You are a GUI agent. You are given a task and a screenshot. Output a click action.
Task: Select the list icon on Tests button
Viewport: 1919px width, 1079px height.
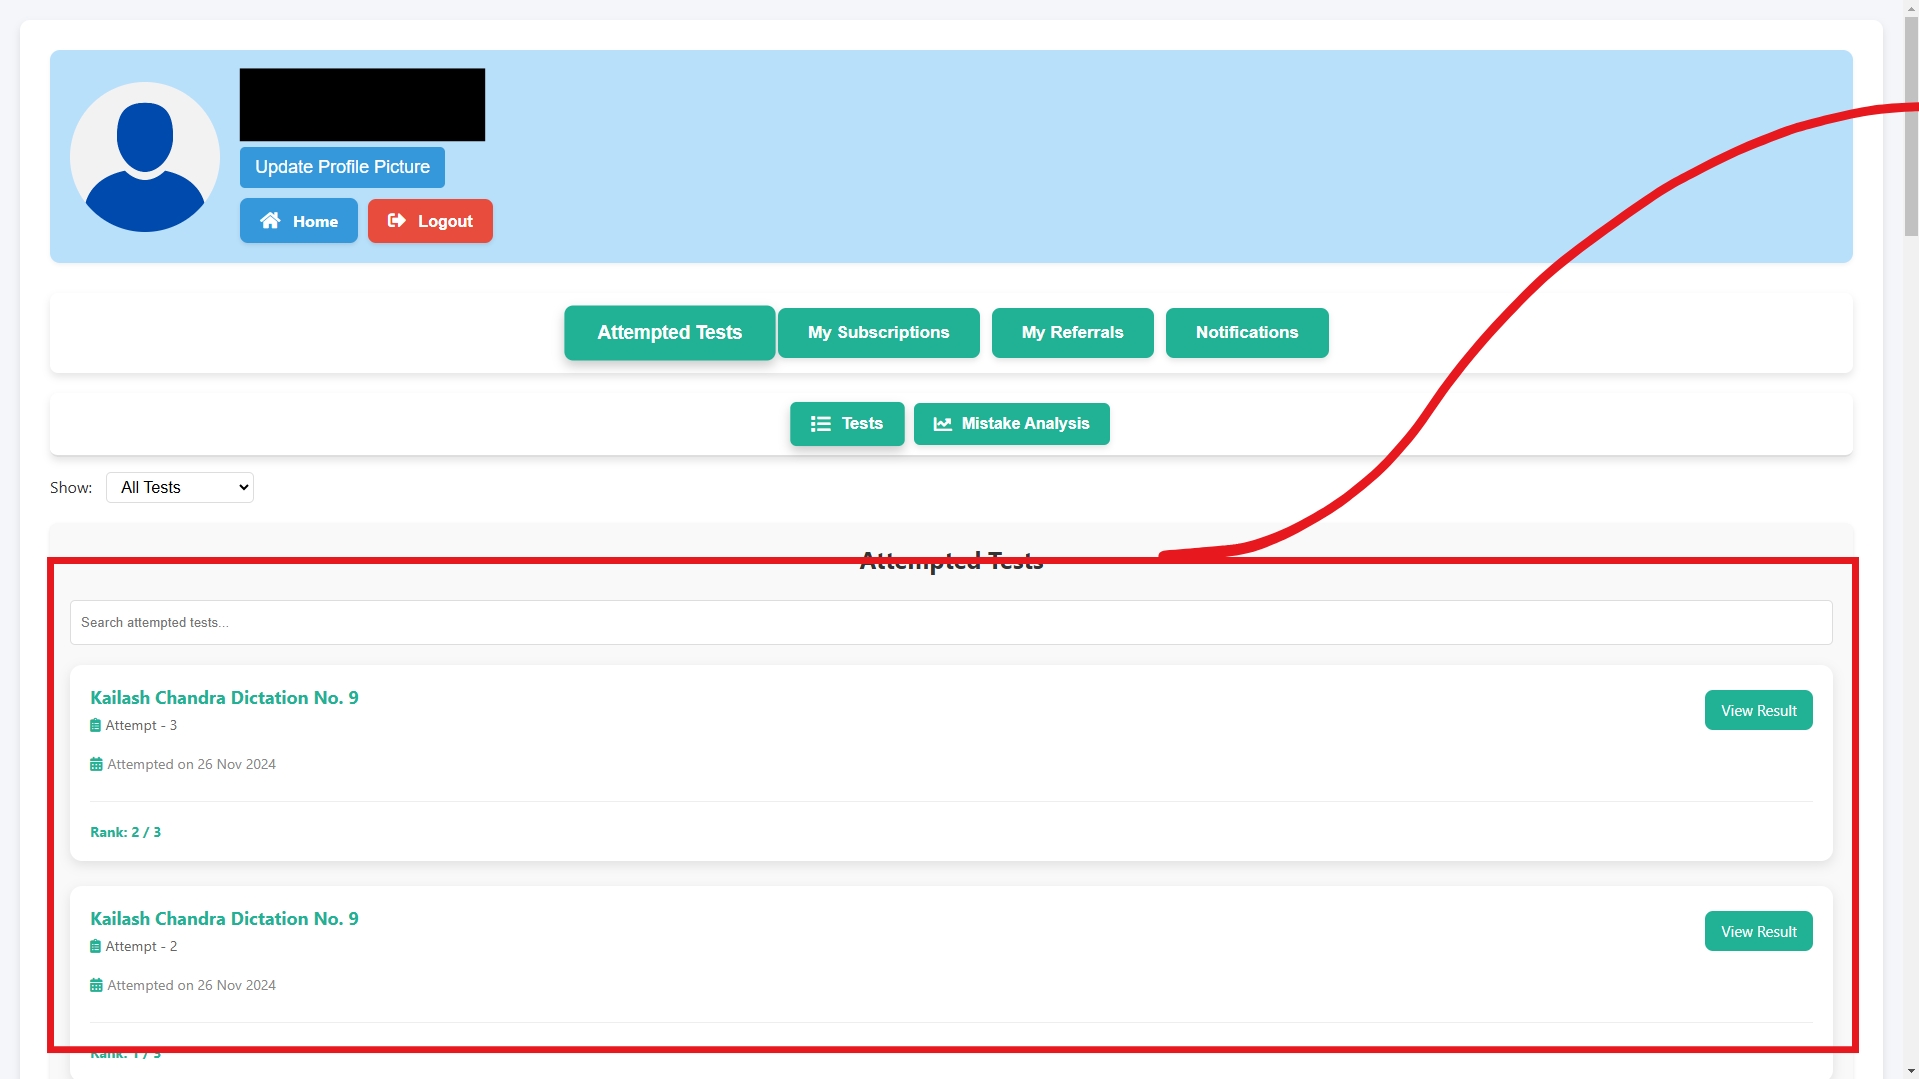point(820,423)
